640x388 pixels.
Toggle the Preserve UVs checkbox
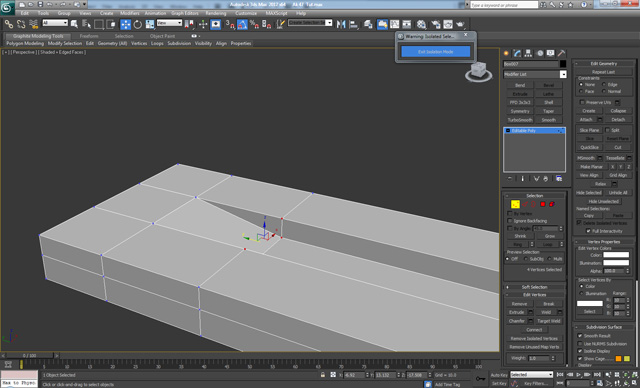(x=582, y=102)
